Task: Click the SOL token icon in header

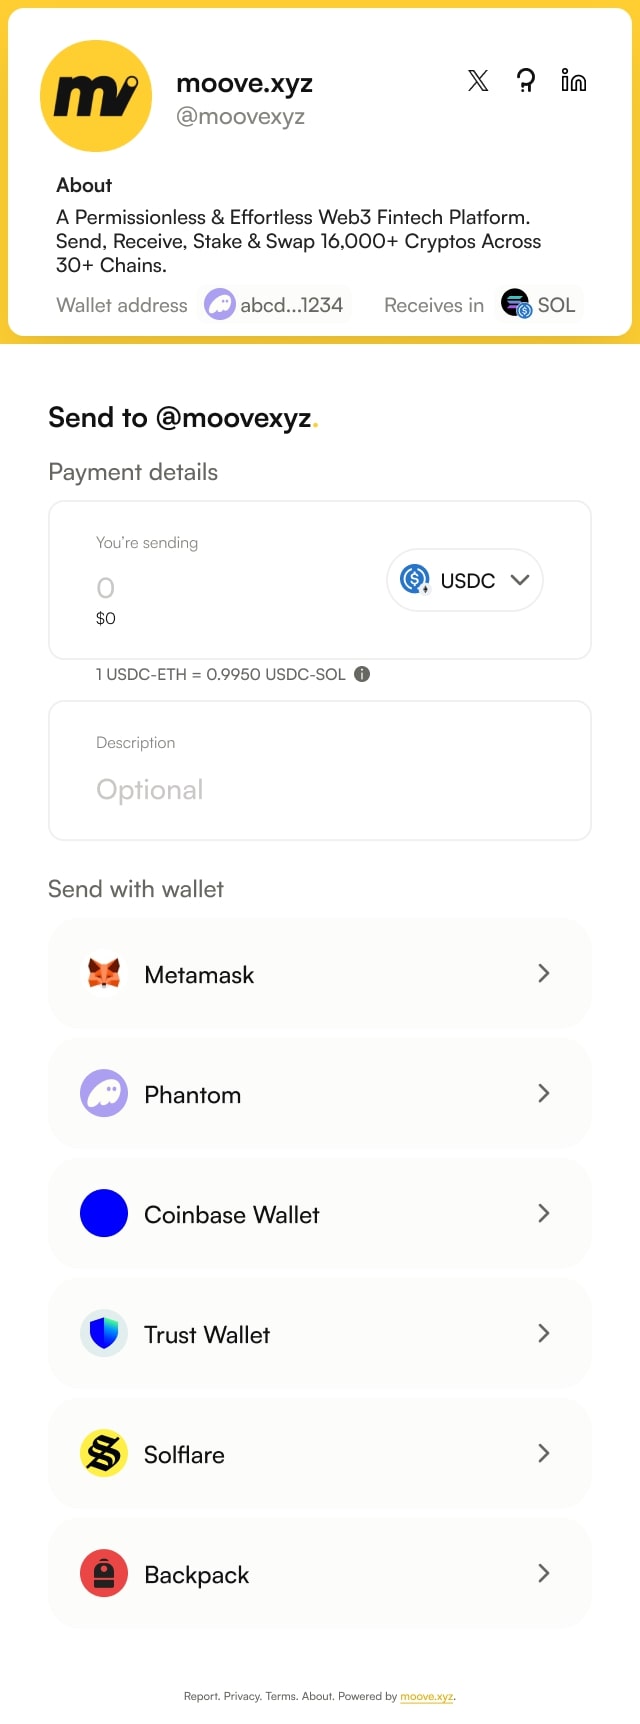Action: click(x=515, y=304)
